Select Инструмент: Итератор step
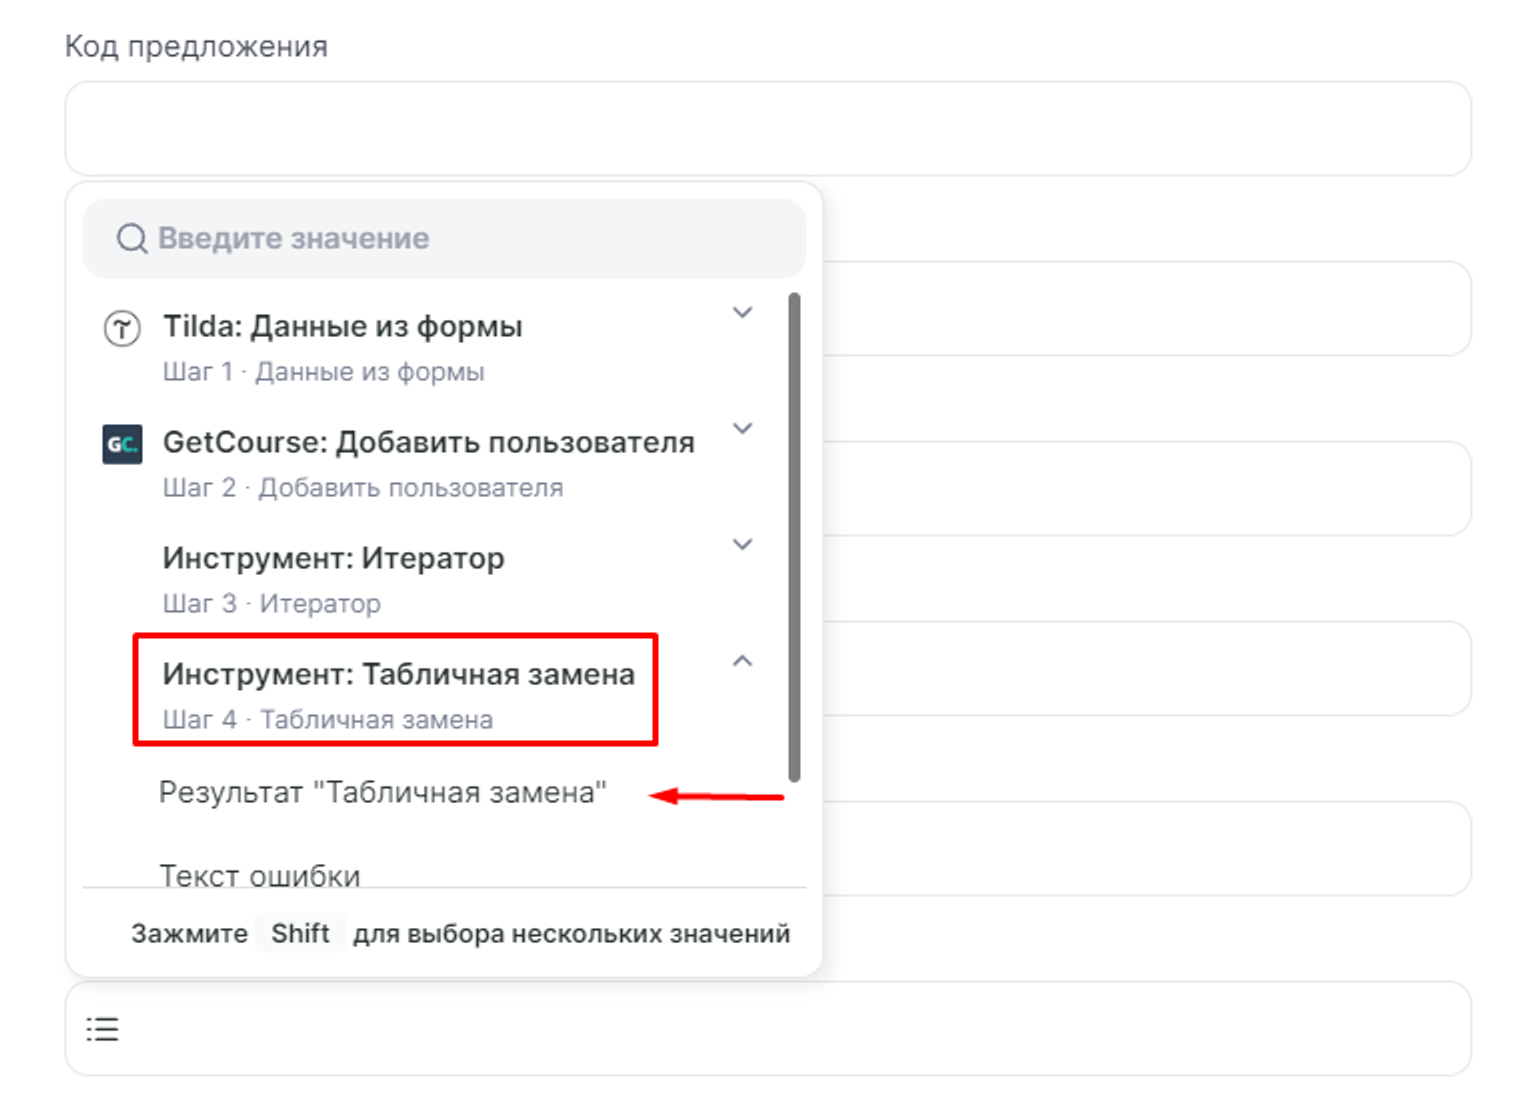 (333, 559)
